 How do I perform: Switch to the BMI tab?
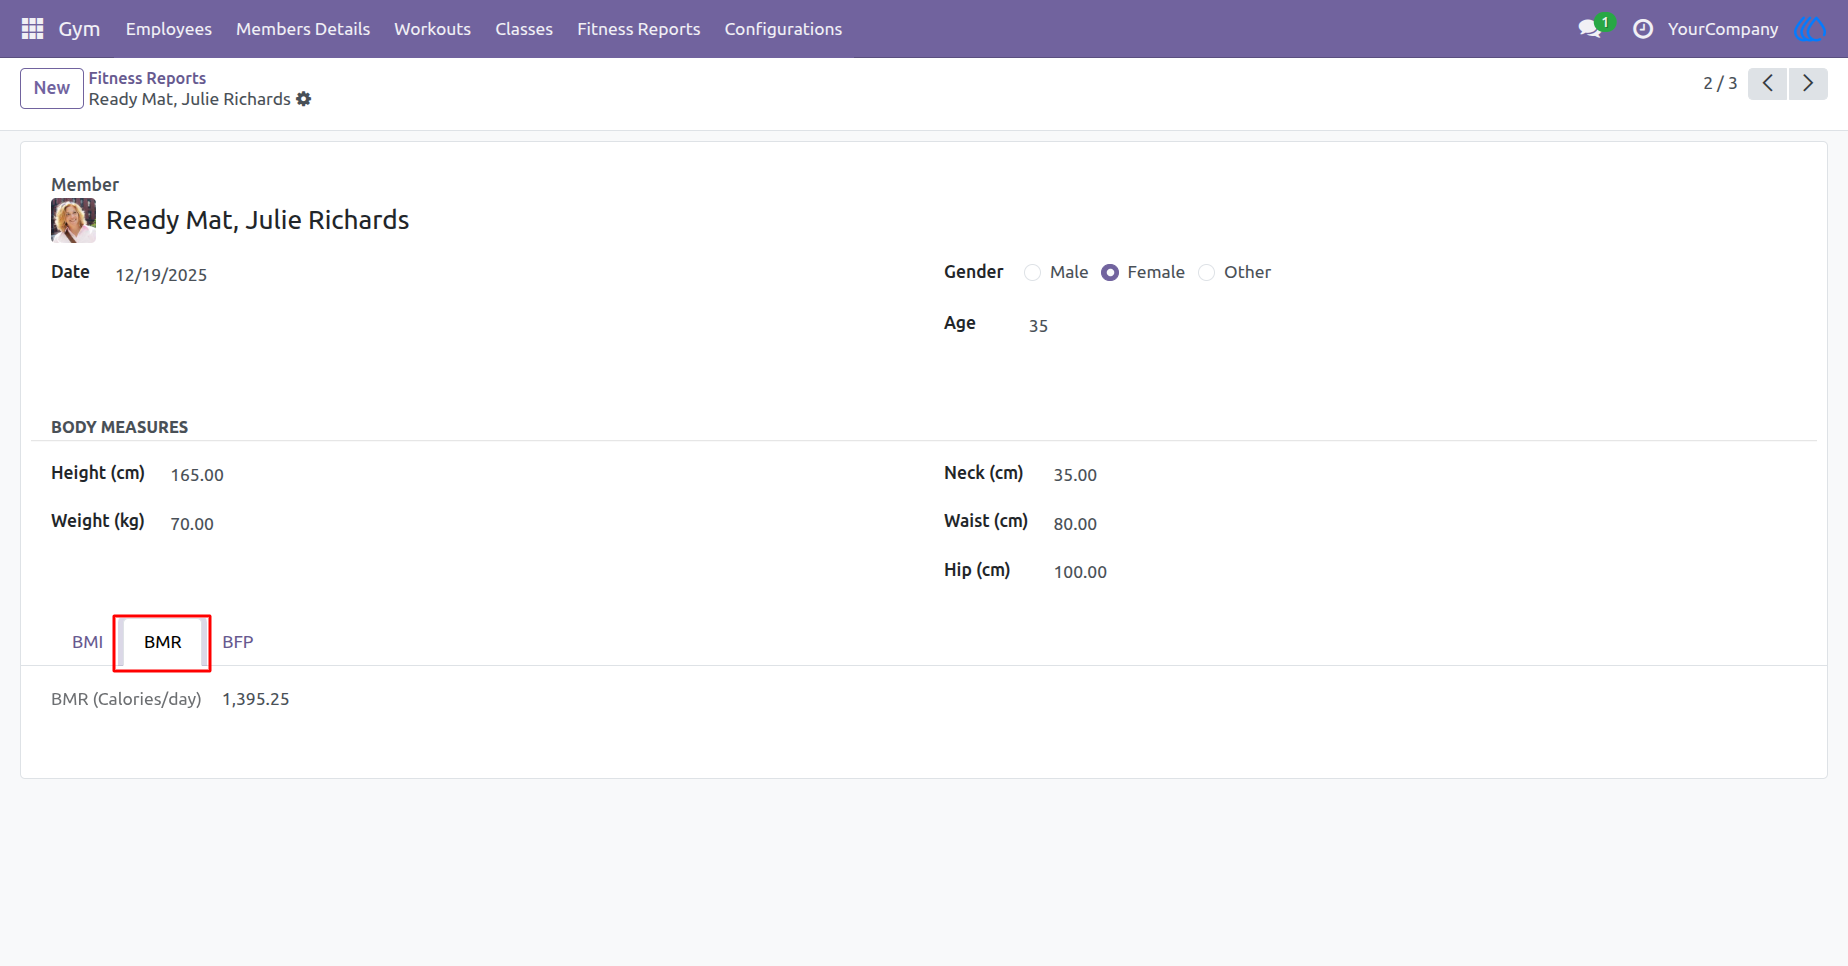click(x=88, y=642)
